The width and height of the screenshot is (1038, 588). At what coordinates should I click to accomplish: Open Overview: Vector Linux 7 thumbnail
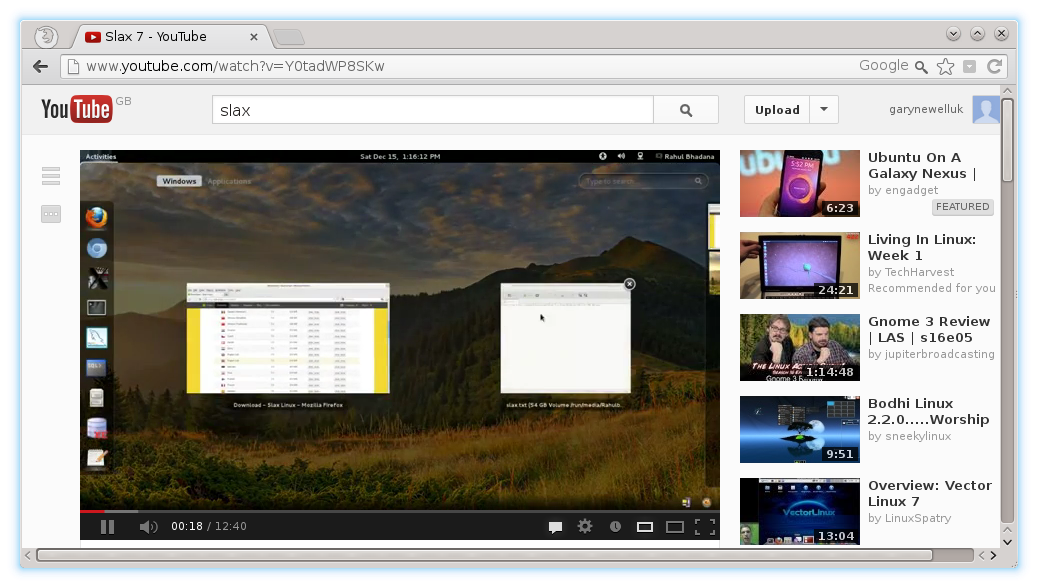click(800, 511)
